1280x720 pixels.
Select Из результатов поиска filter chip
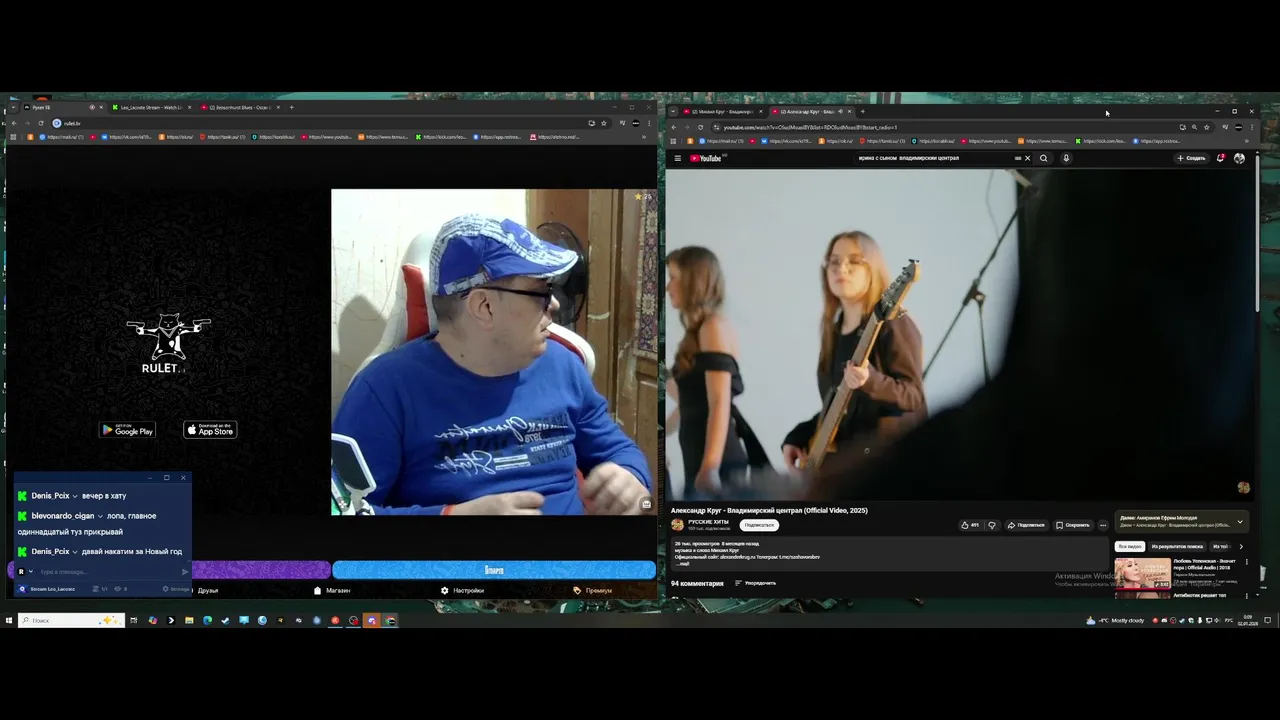tap(1177, 547)
